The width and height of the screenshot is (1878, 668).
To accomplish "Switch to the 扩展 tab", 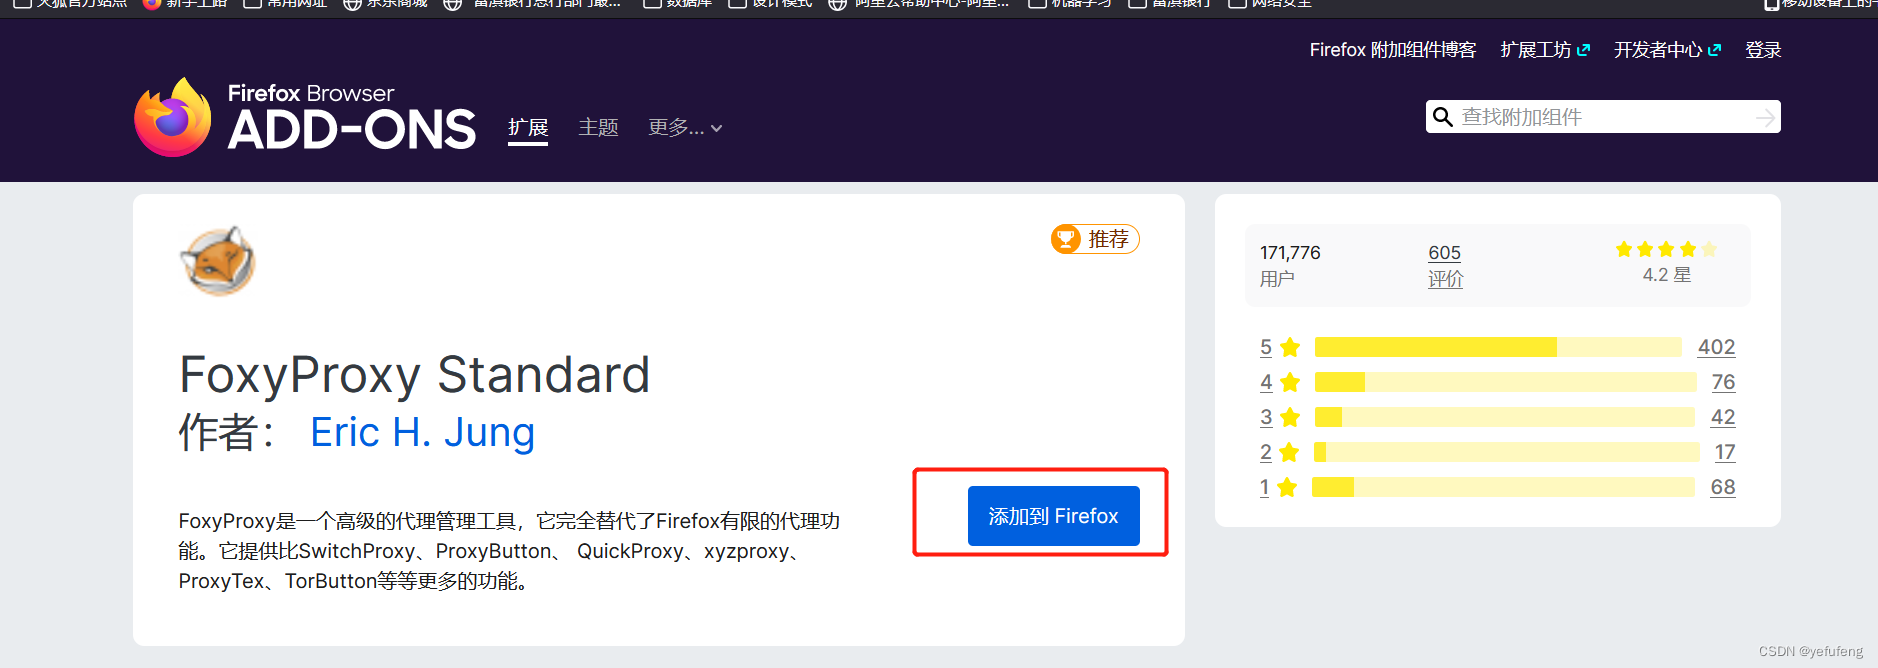I will tap(528, 127).
